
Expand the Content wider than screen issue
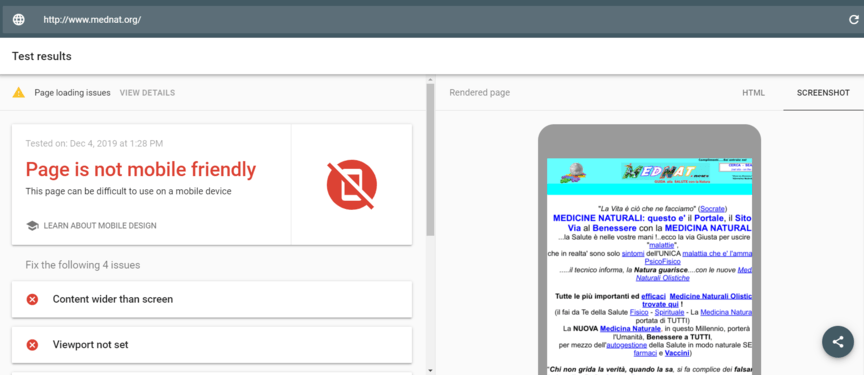point(212,300)
